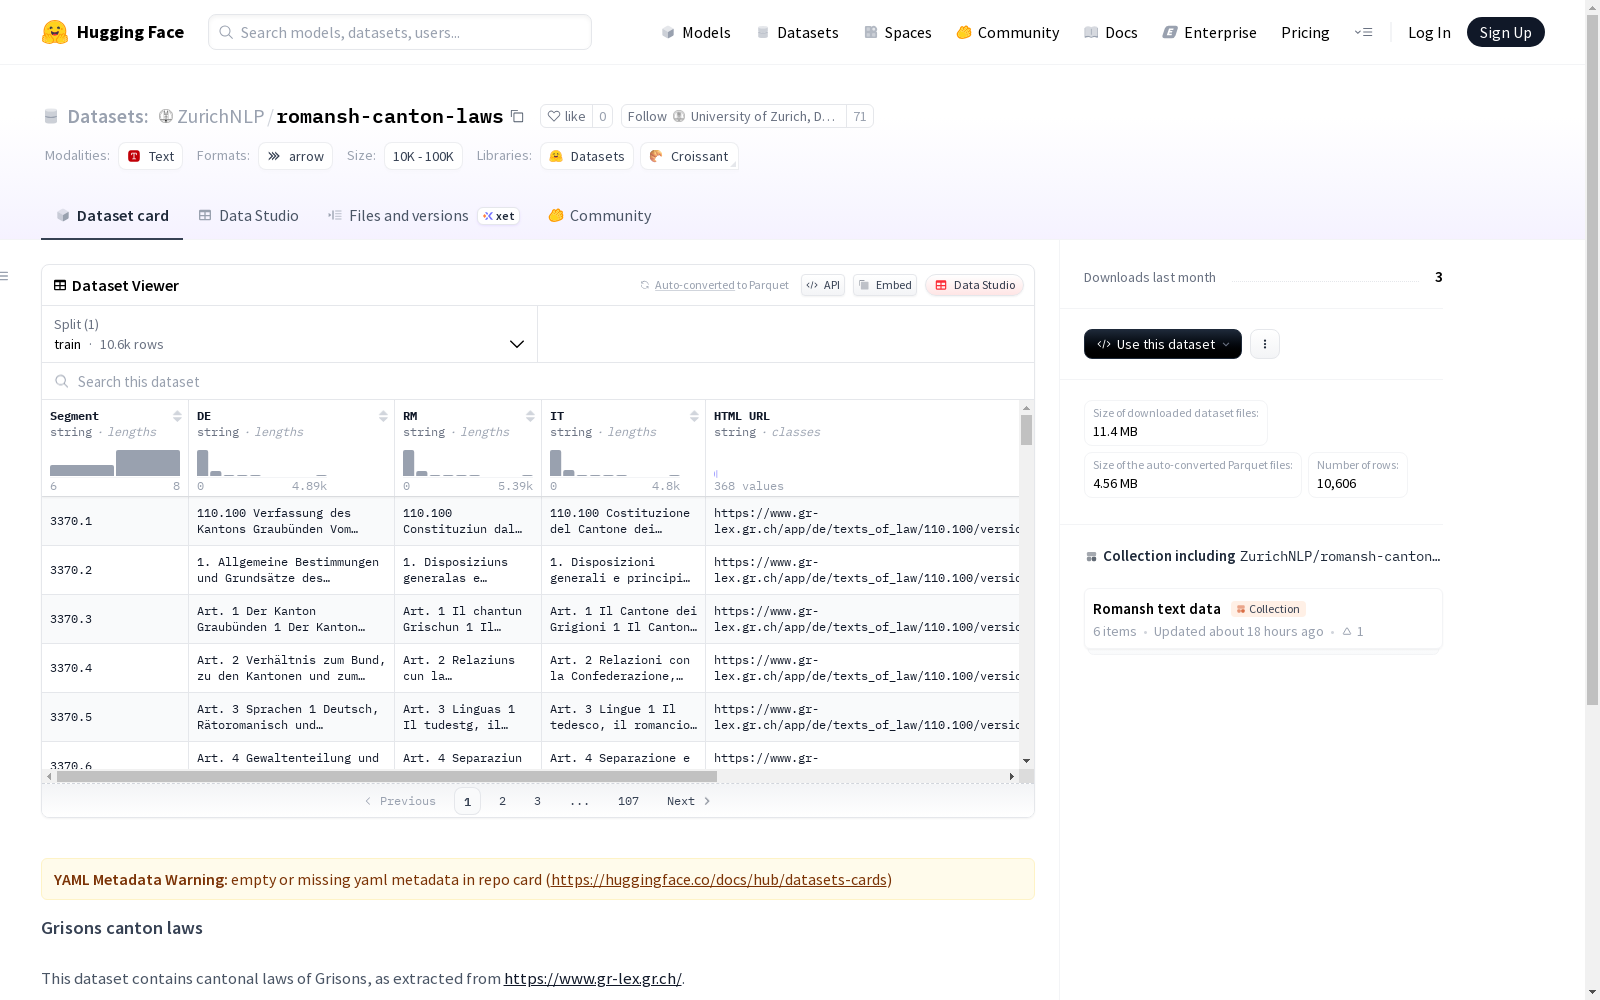Copy dataset name with the copy icon
Screen dimensions: 1600x1000
point(517,116)
